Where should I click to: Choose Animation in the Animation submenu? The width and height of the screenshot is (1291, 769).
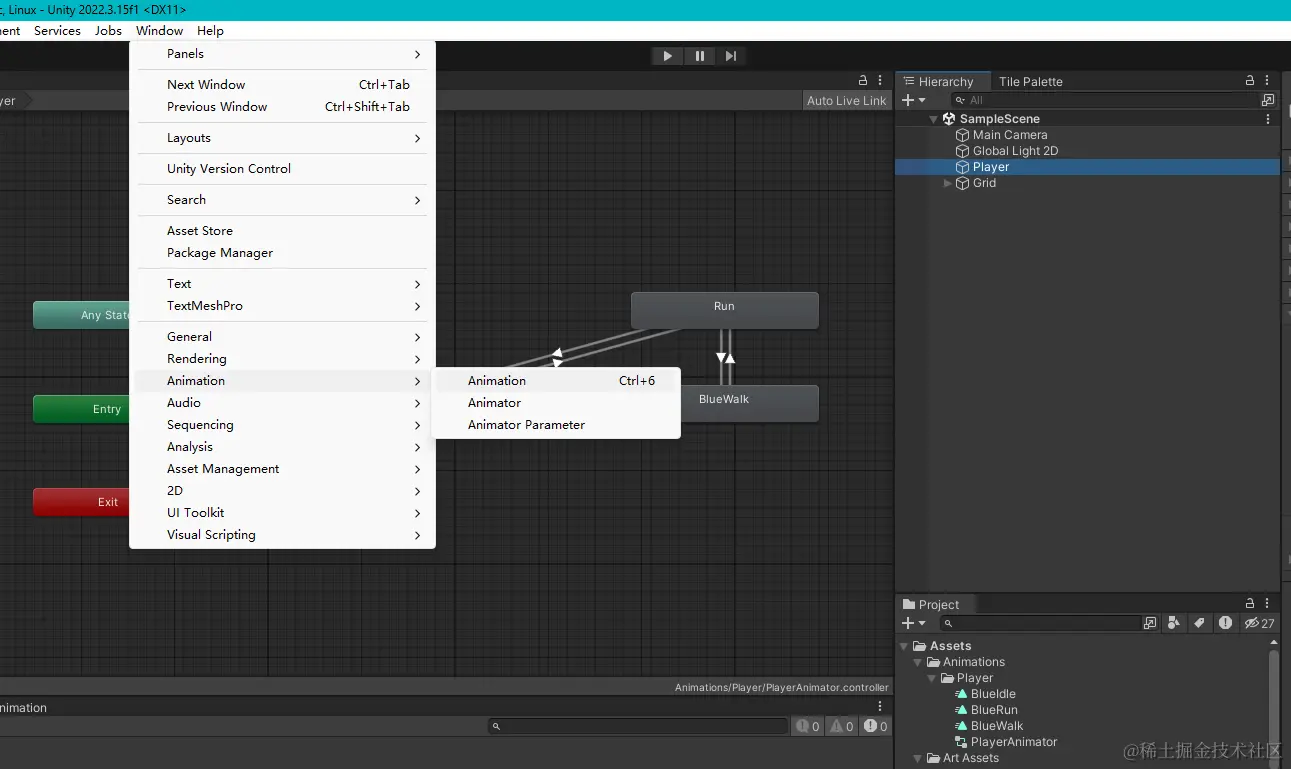(x=556, y=381)
